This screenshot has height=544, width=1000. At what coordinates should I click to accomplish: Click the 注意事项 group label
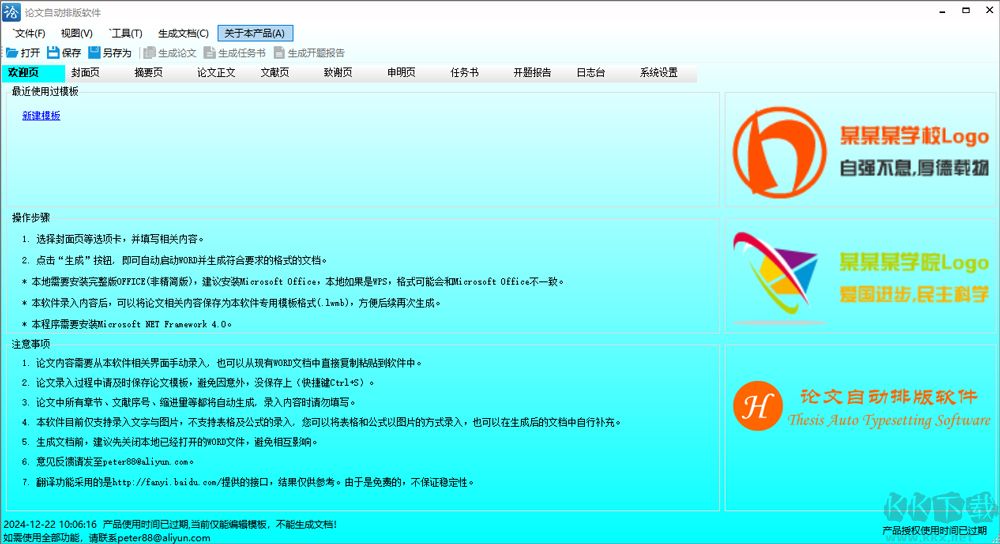31,344
